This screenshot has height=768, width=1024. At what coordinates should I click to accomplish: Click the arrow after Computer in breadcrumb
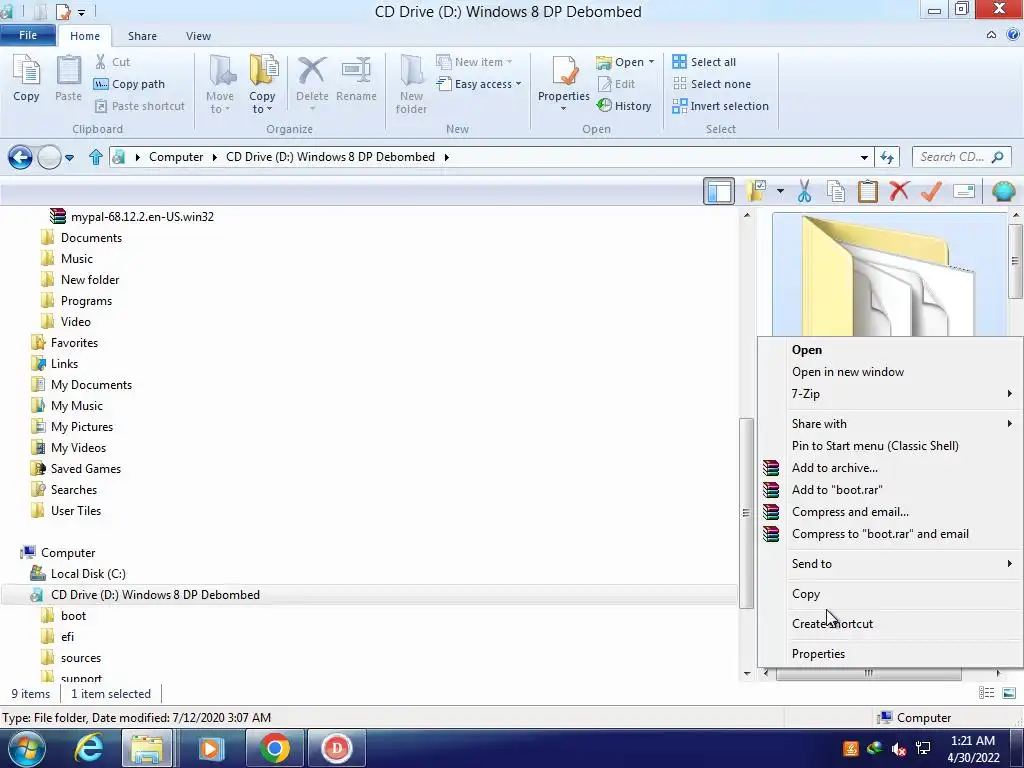(214, 157)
